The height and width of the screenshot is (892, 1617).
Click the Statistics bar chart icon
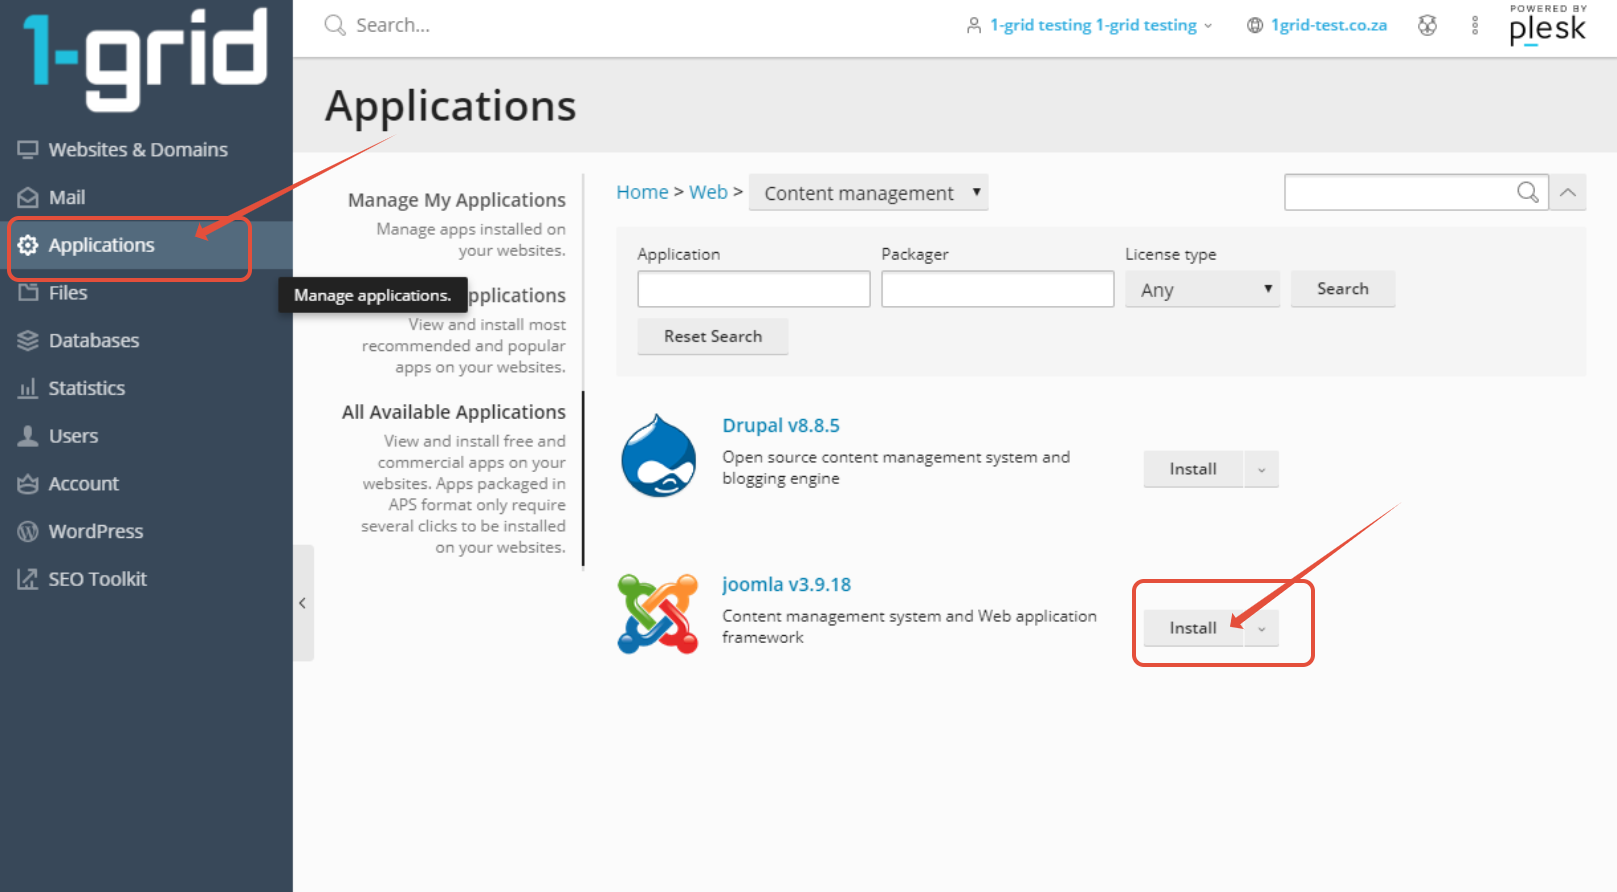[28, 388]
